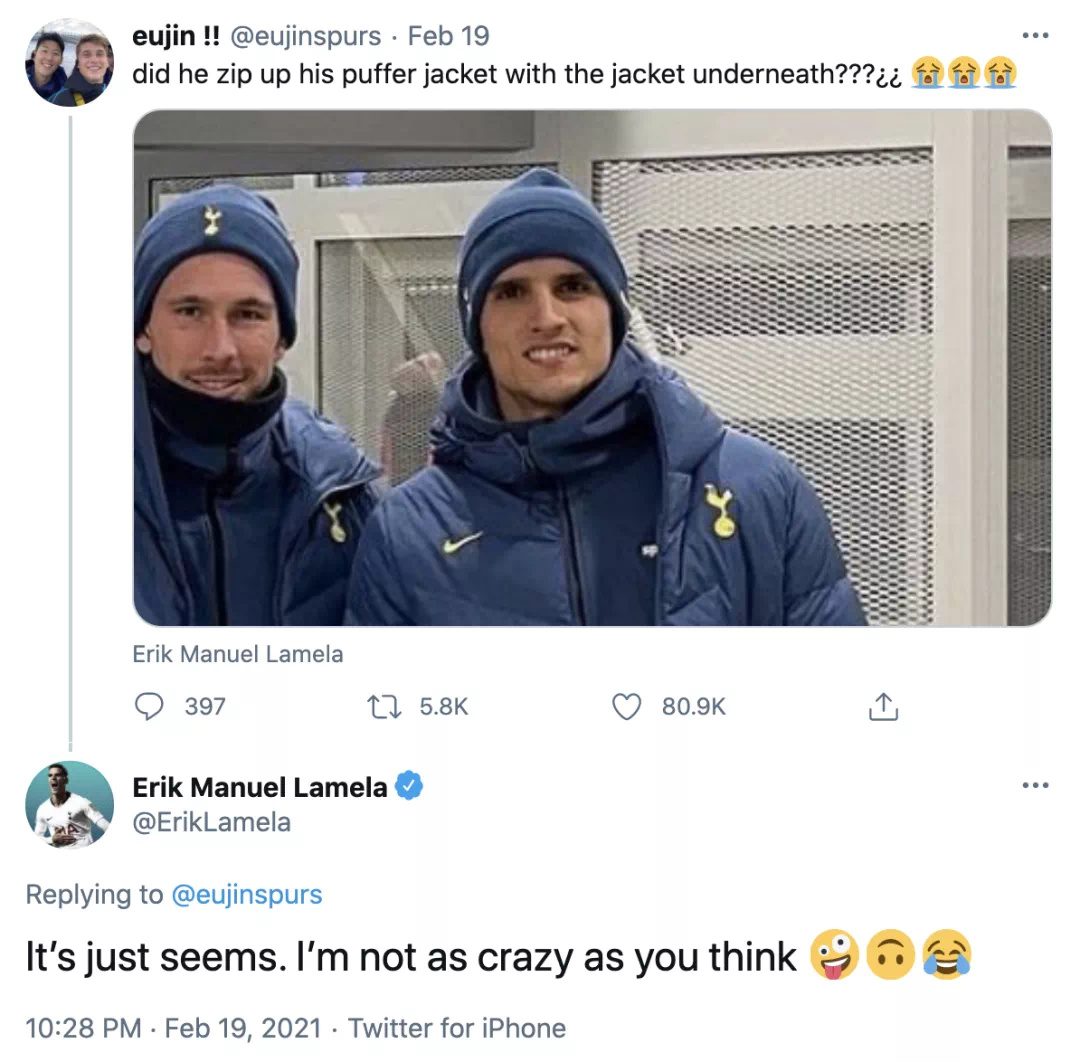The width and height of the screenshot is (1080, 1062).
Task: Follow the @eujinspurs link in Replying to
Action: tap(247, 894)
